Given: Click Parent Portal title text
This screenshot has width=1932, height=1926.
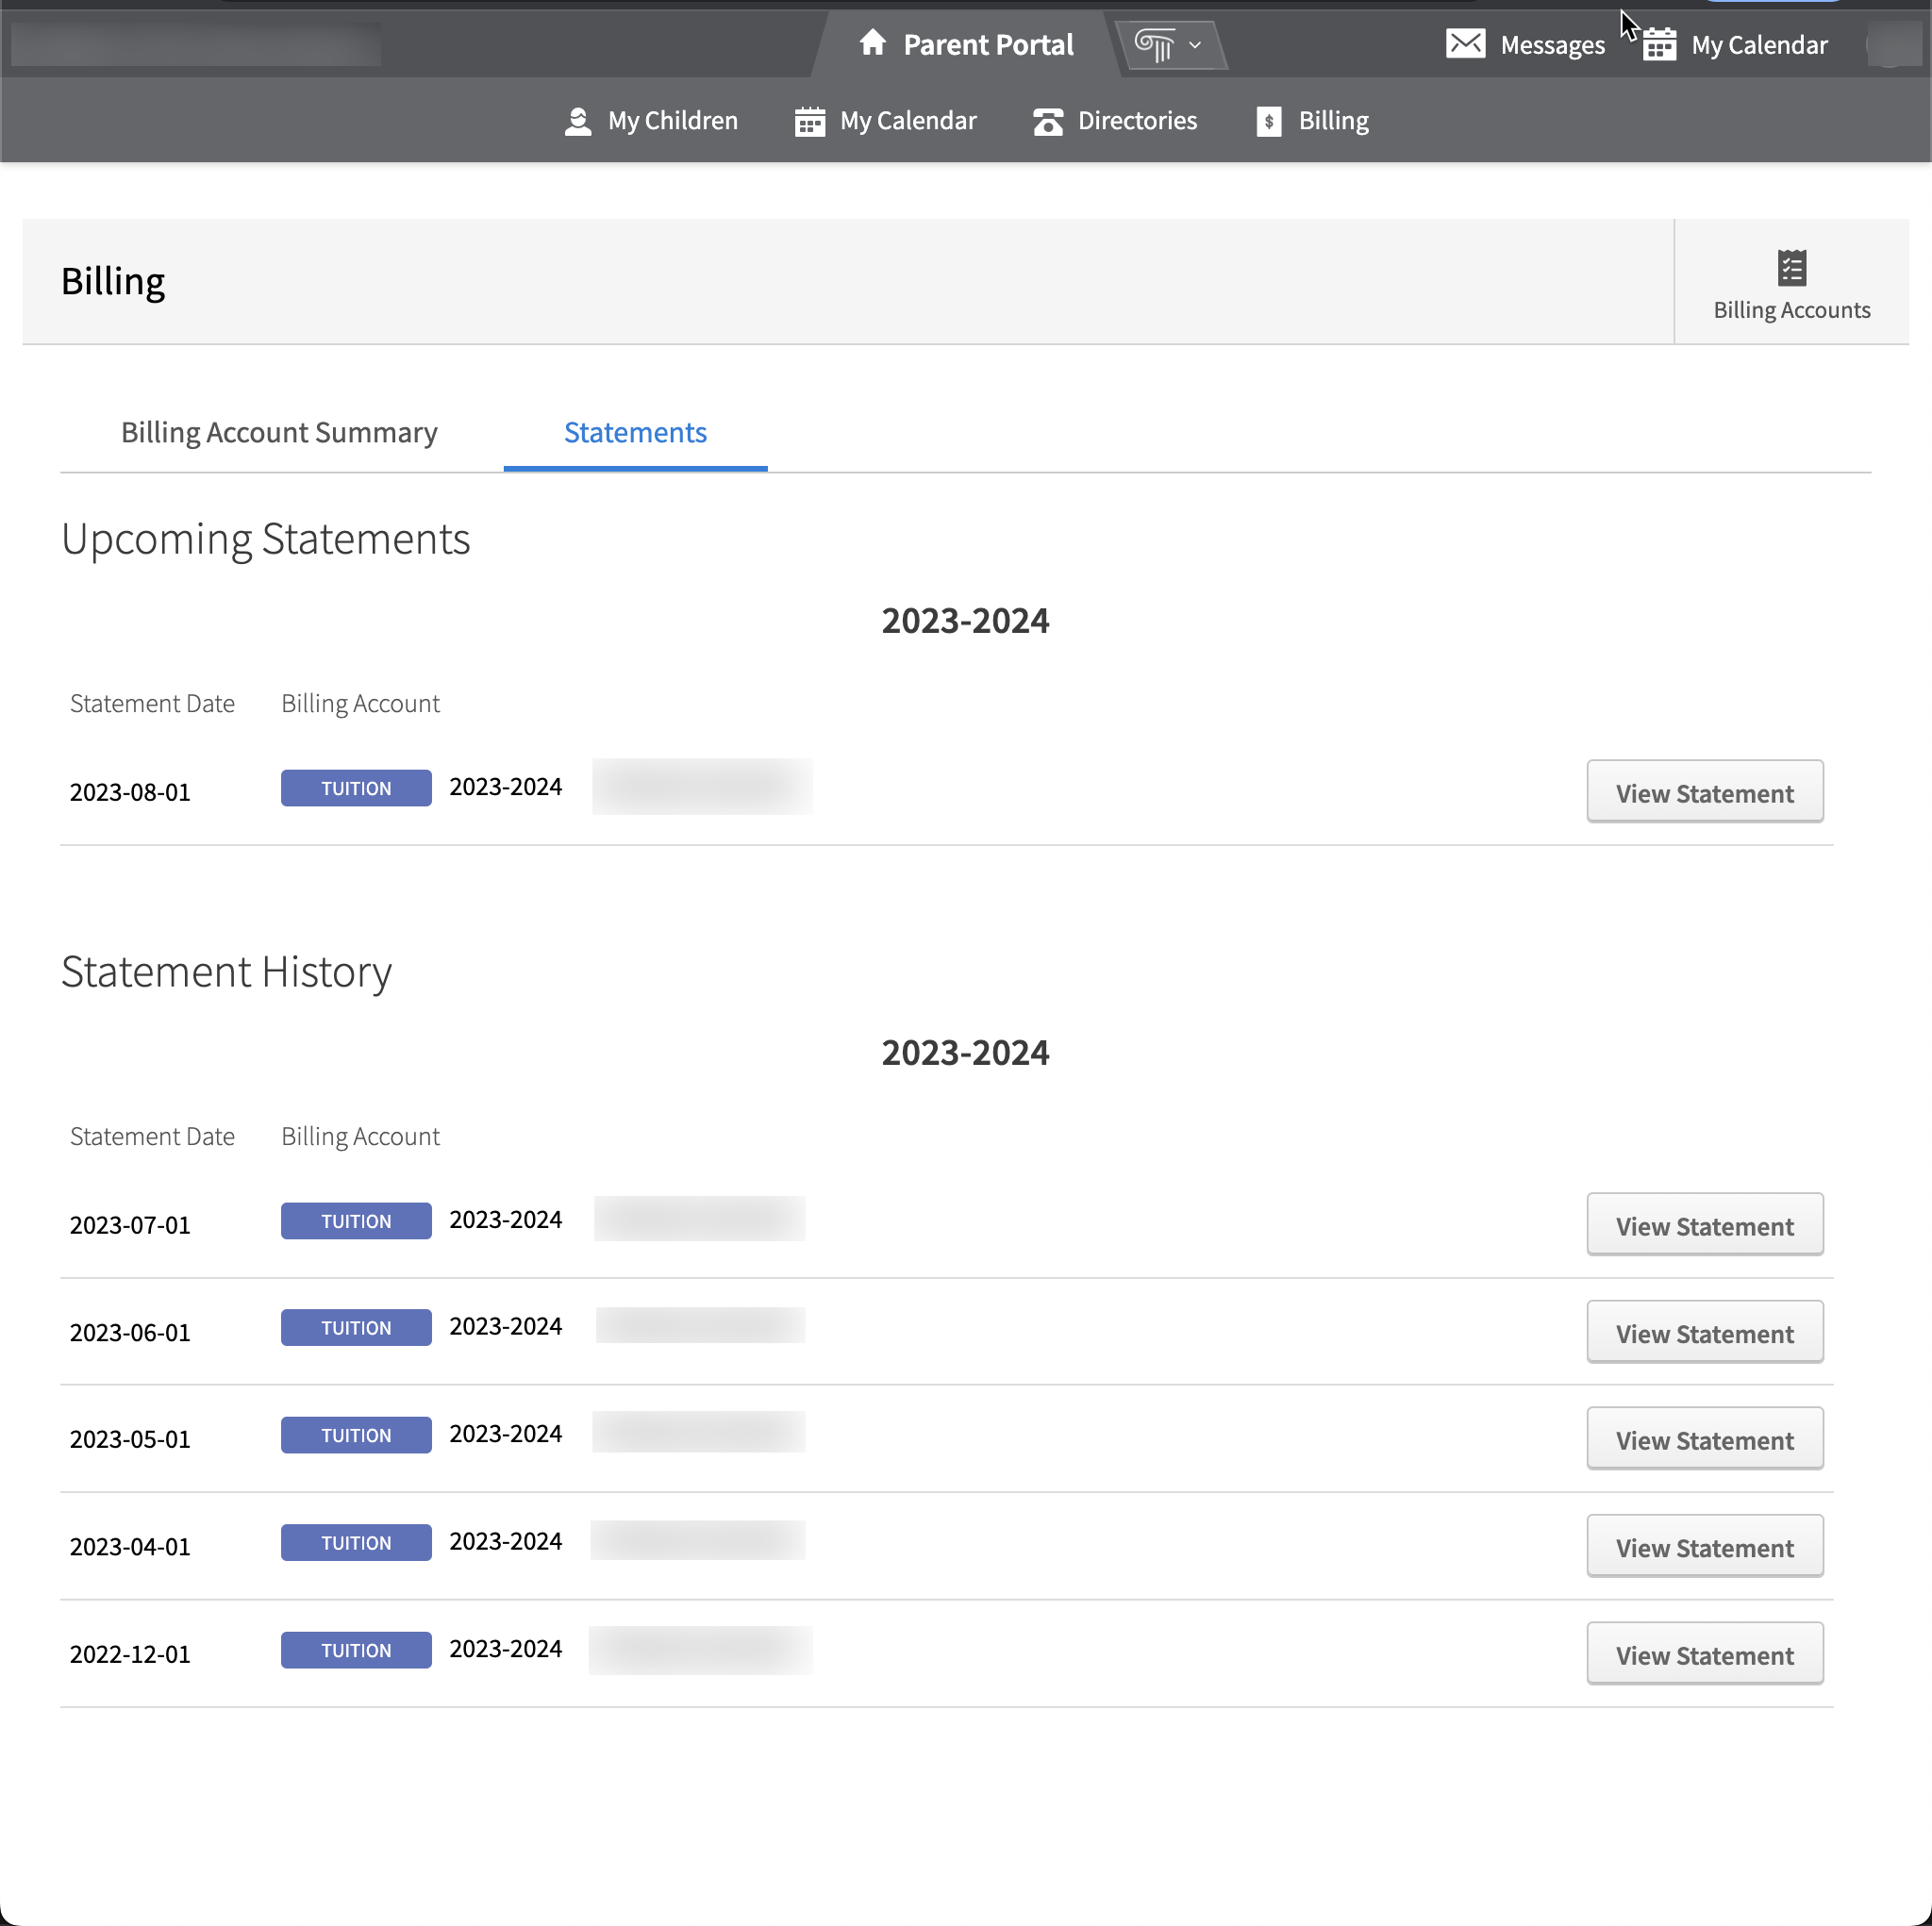Looking at the screenshot, I should [988, 45].
